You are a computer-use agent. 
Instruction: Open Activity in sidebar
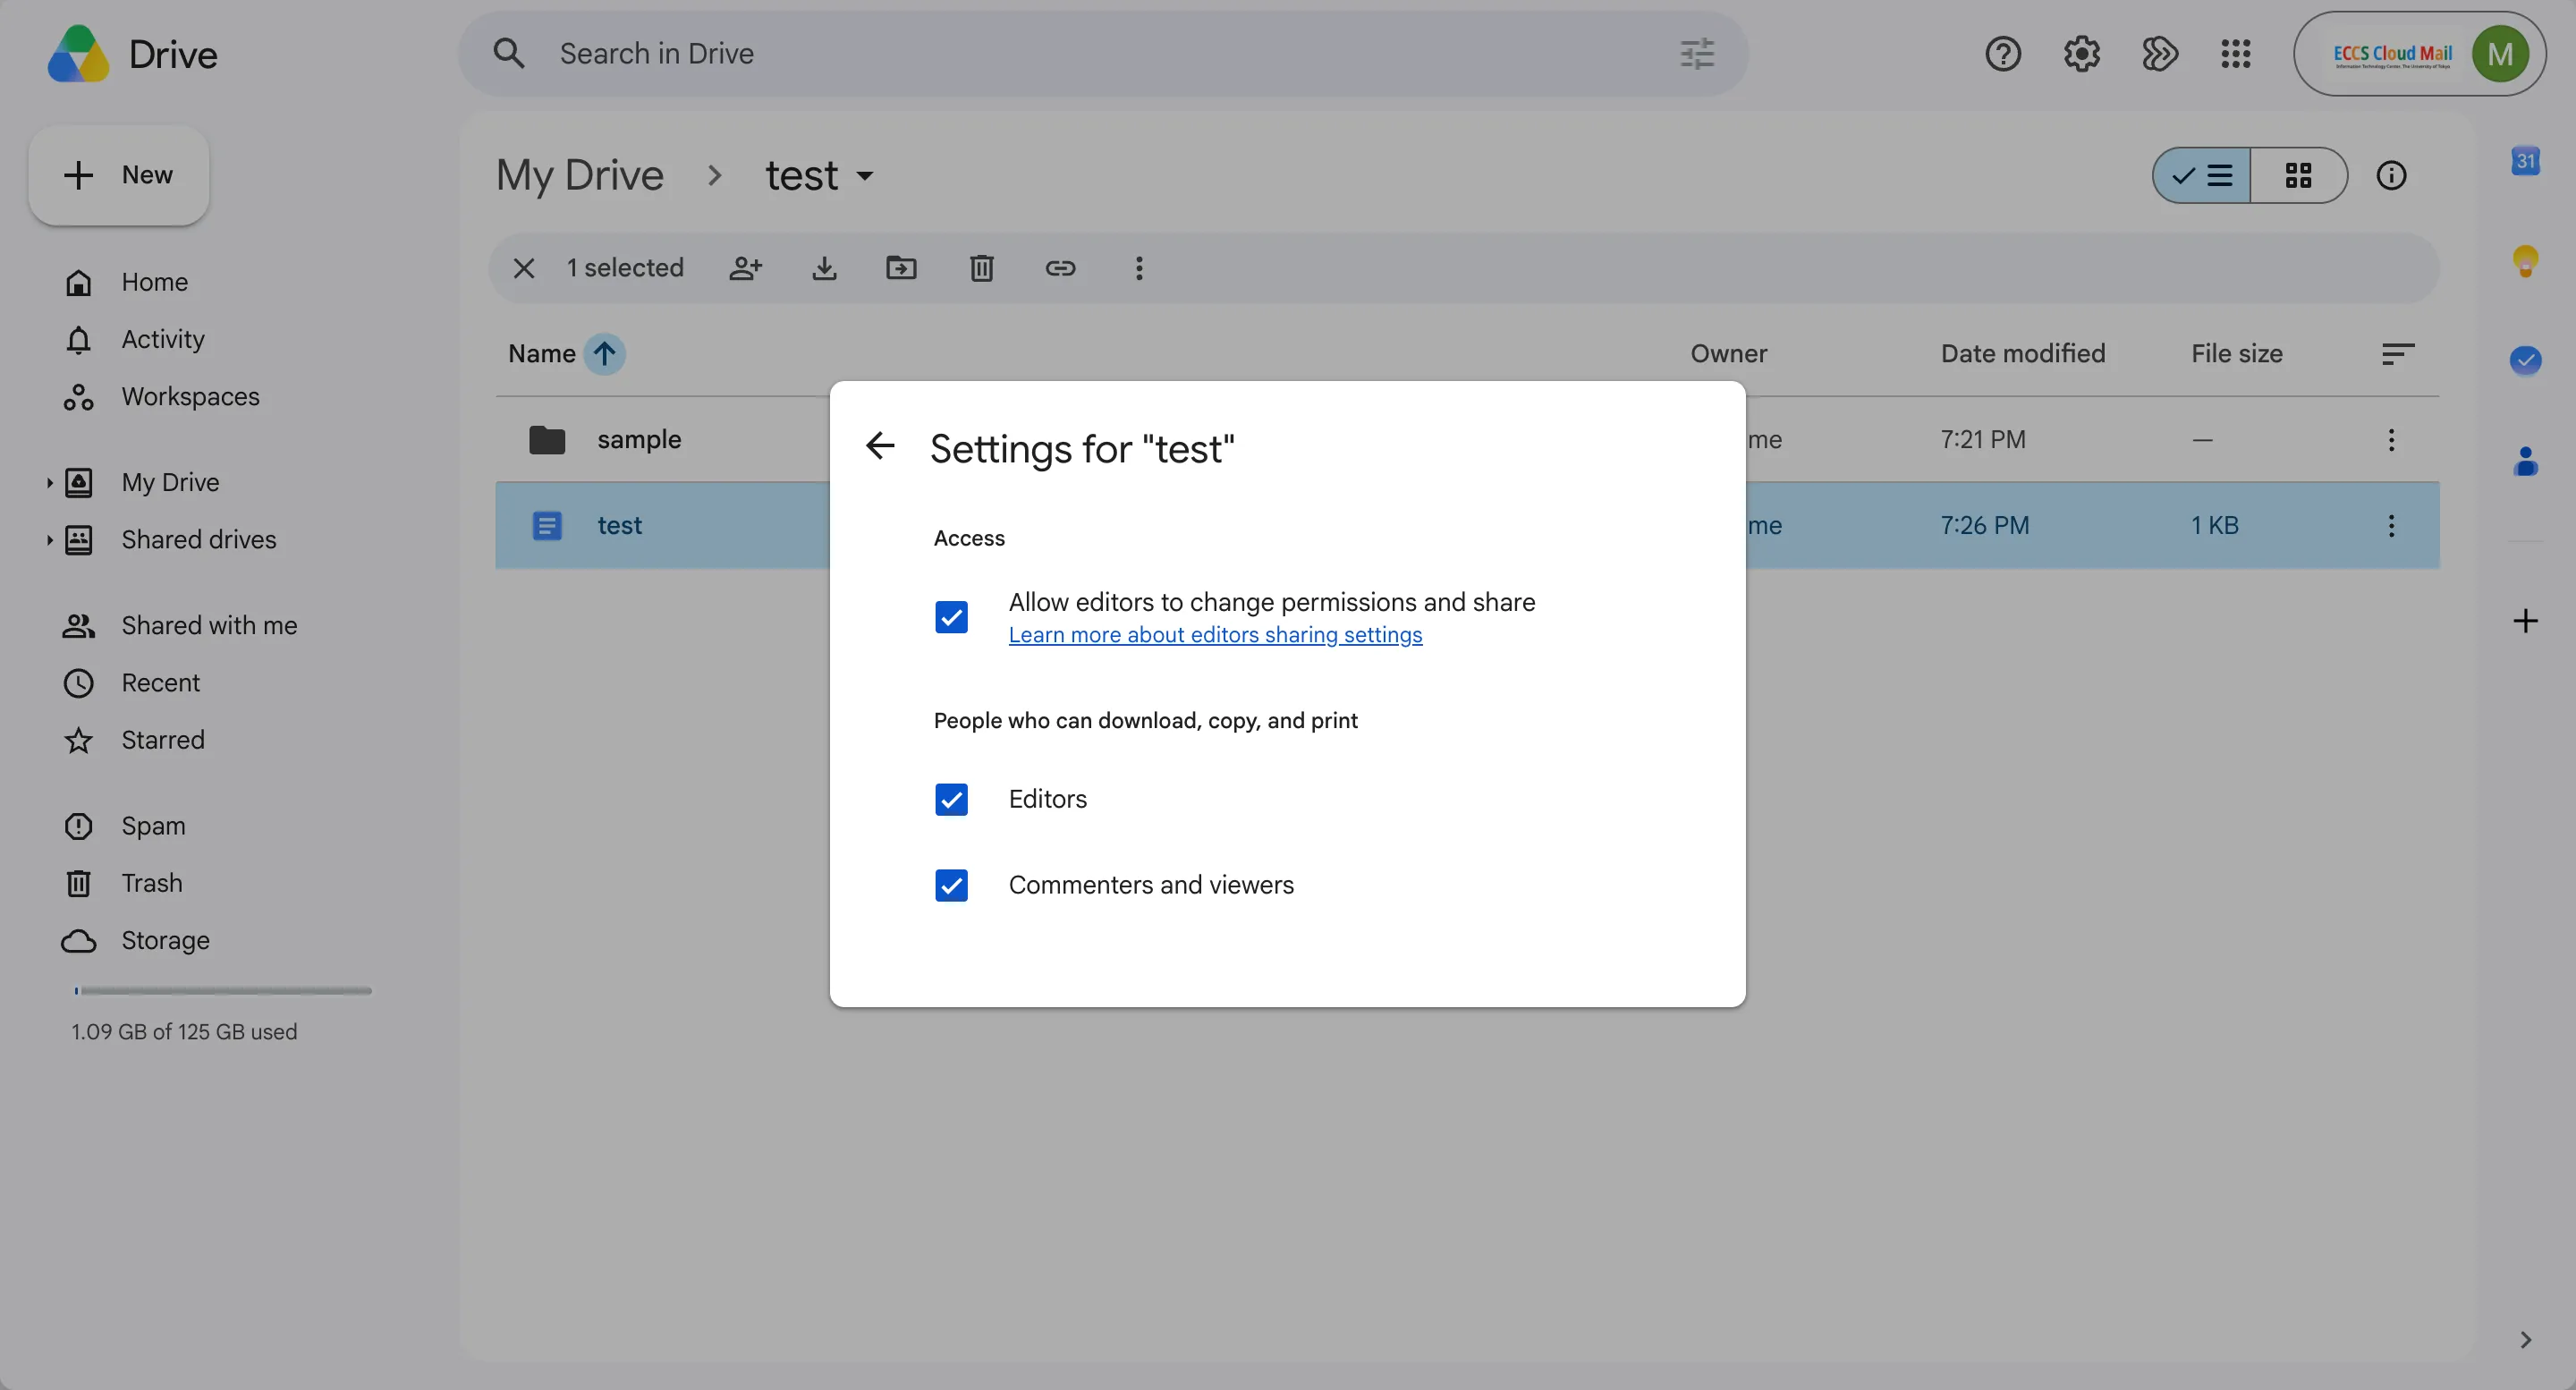tap(163, 339)
